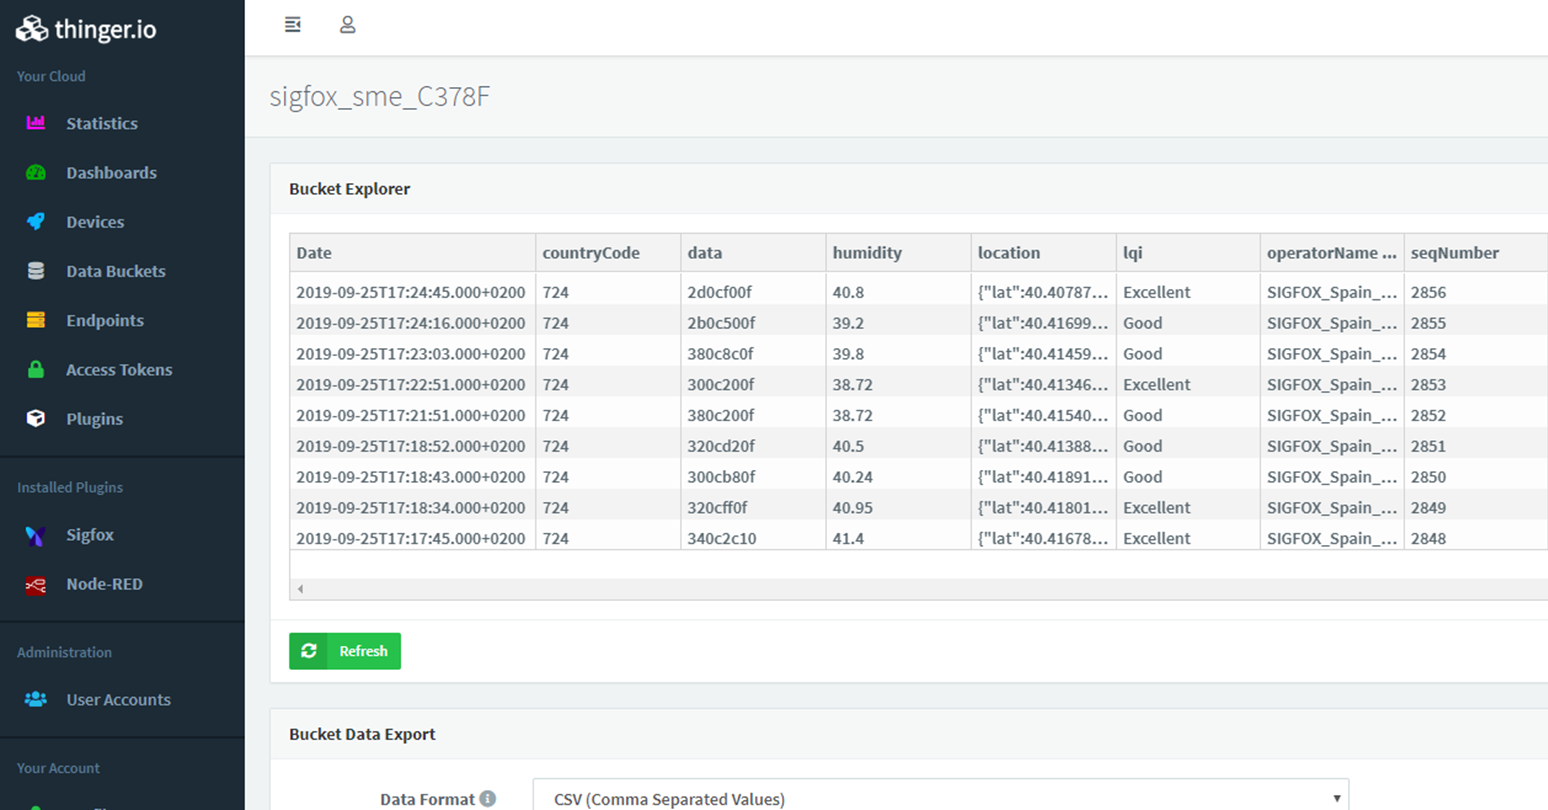Viewport: 1548px width, 810px height.
Task: Click the Access Tokens lock icon
Action: pos(36,369)
